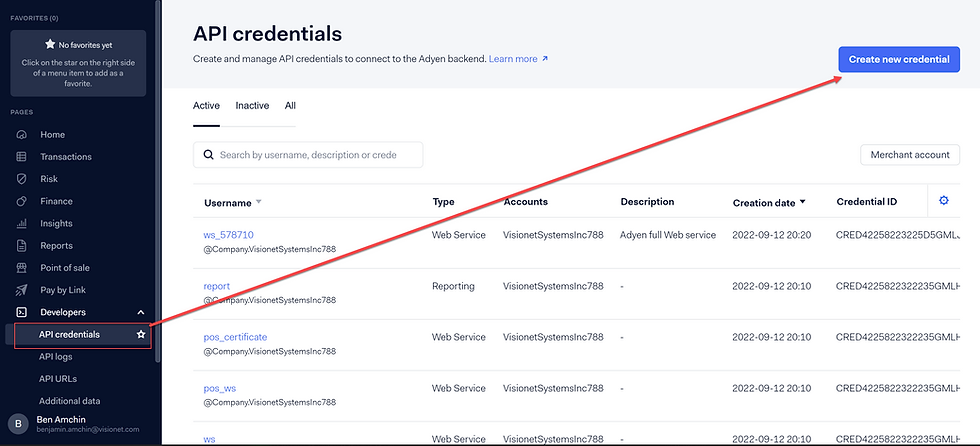Click Create new credential button
Viewport: 980px width, 446px height.
[x=899, y=59]
